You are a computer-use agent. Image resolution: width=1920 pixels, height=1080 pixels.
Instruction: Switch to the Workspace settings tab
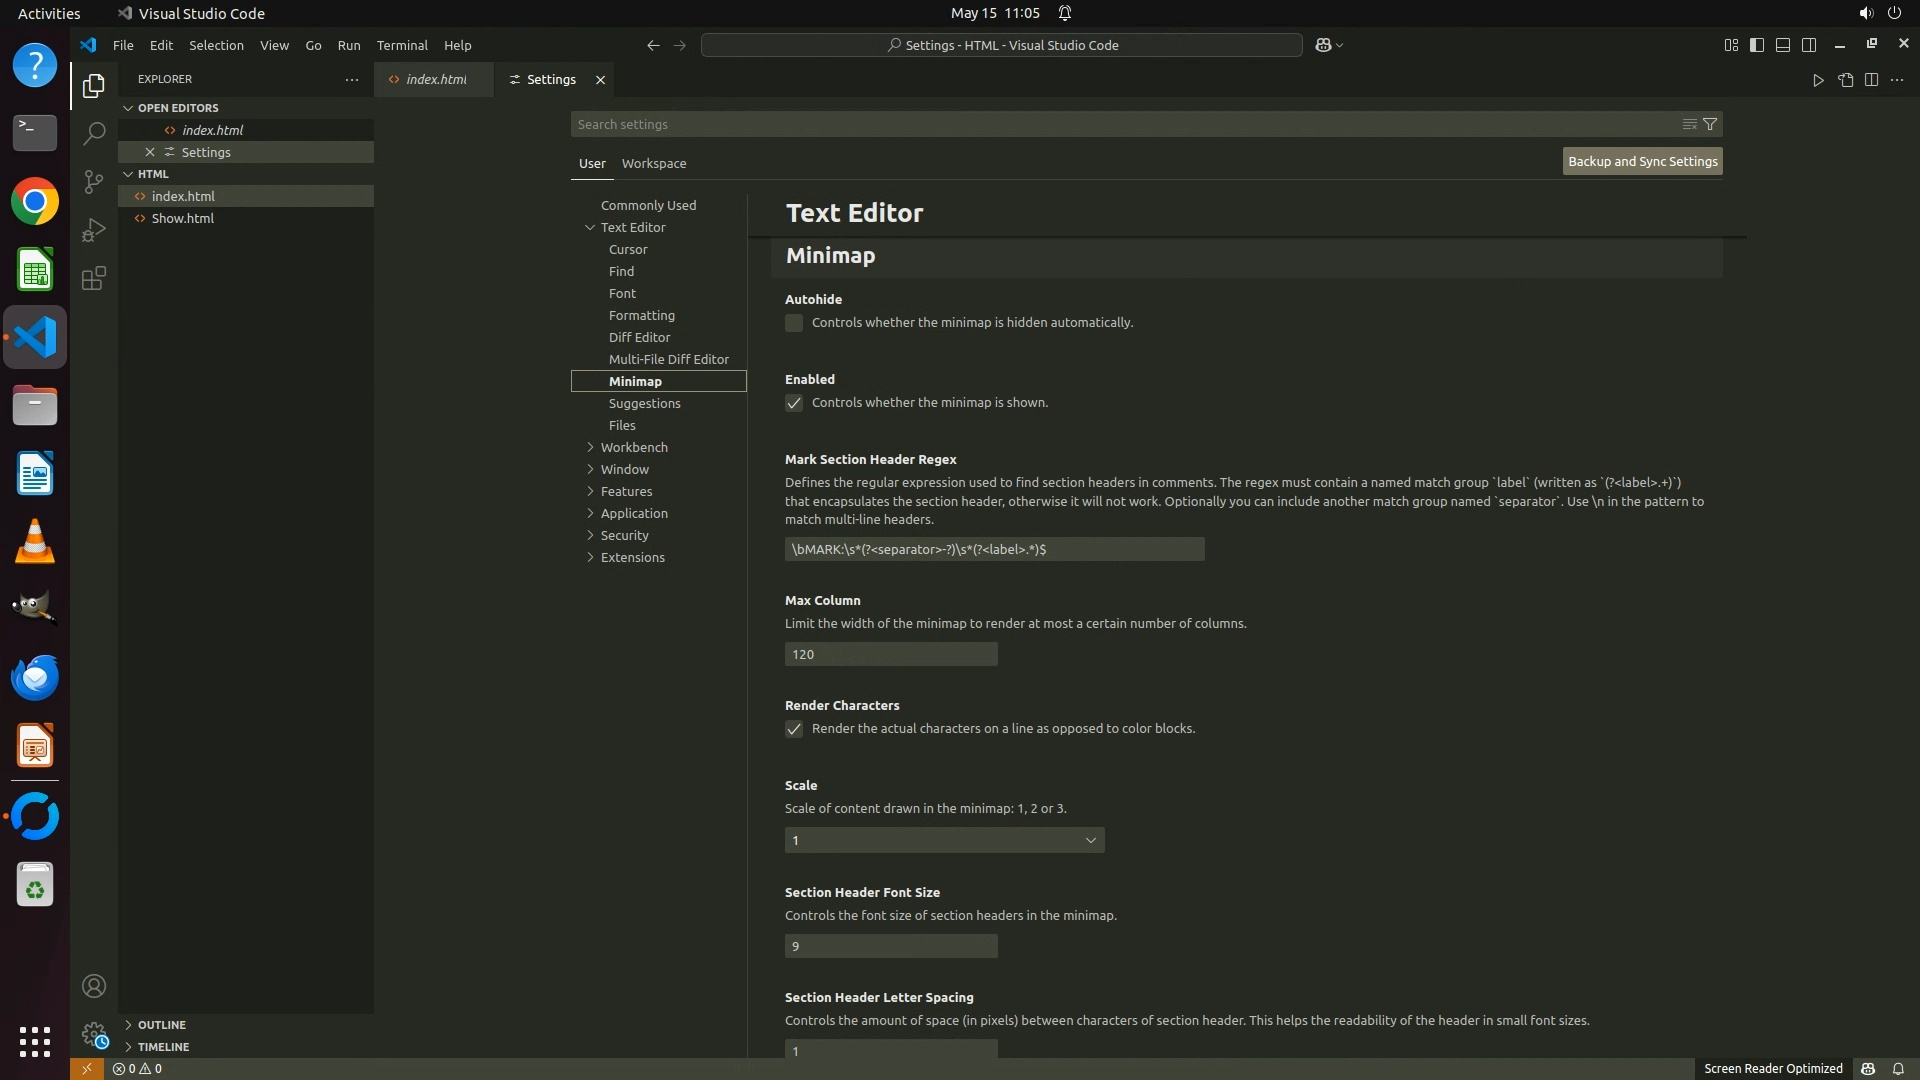[x=653, y=163]
